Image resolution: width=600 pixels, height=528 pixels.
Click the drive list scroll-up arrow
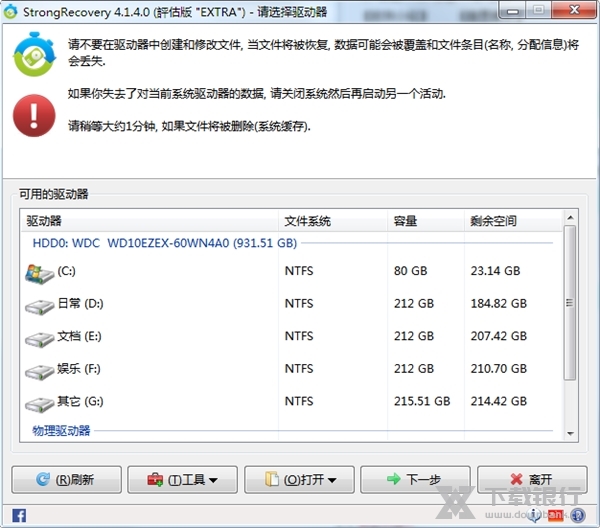pos(570,218)
